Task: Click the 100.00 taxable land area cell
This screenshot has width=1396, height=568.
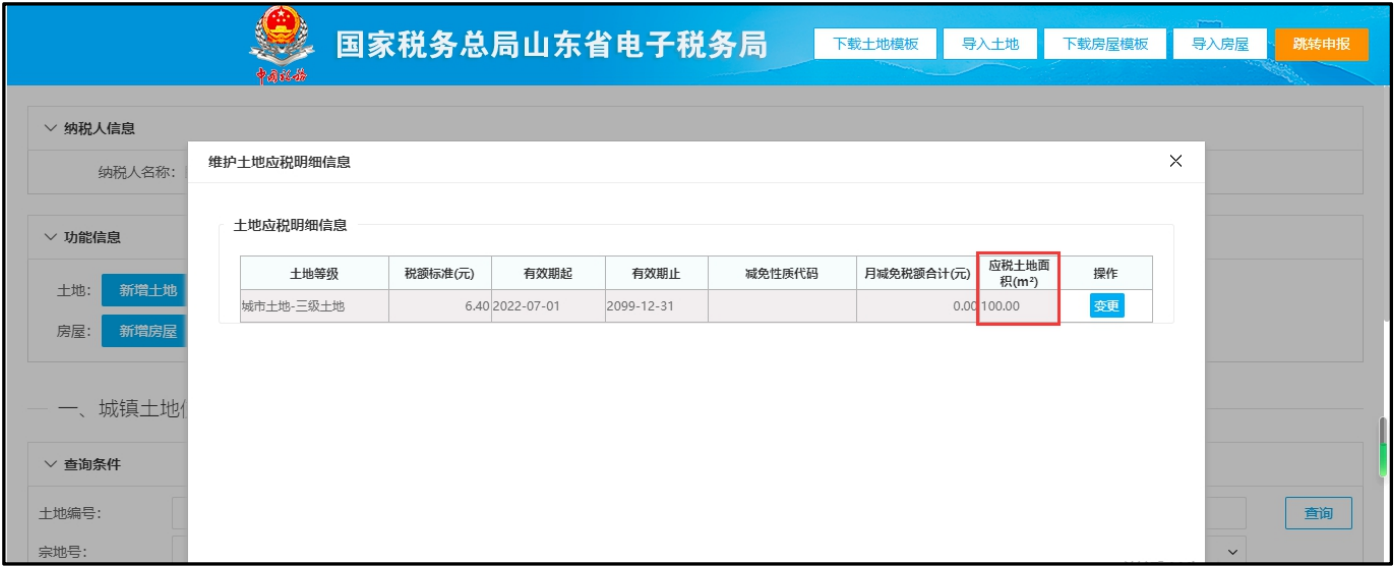Action: [1018, 306]
